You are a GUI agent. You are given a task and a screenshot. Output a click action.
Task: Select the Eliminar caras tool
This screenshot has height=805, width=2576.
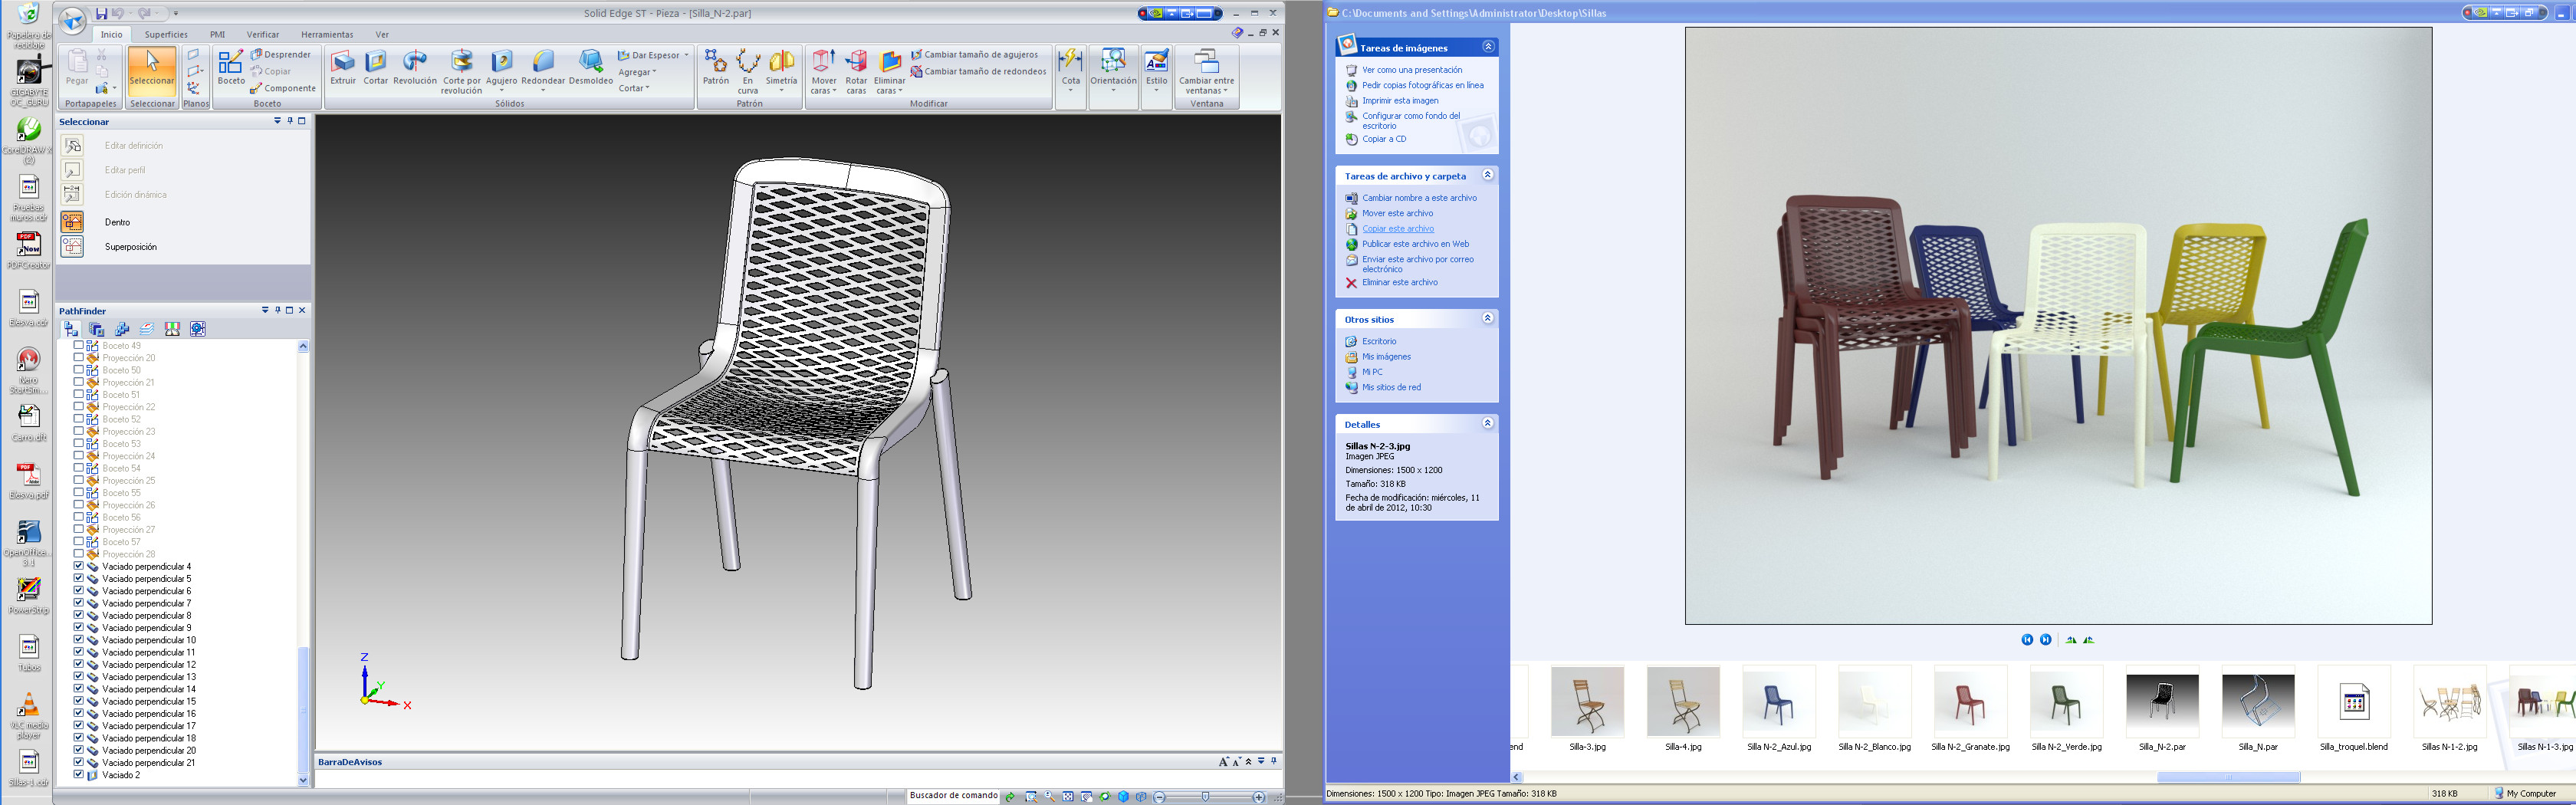click(889, 72)
